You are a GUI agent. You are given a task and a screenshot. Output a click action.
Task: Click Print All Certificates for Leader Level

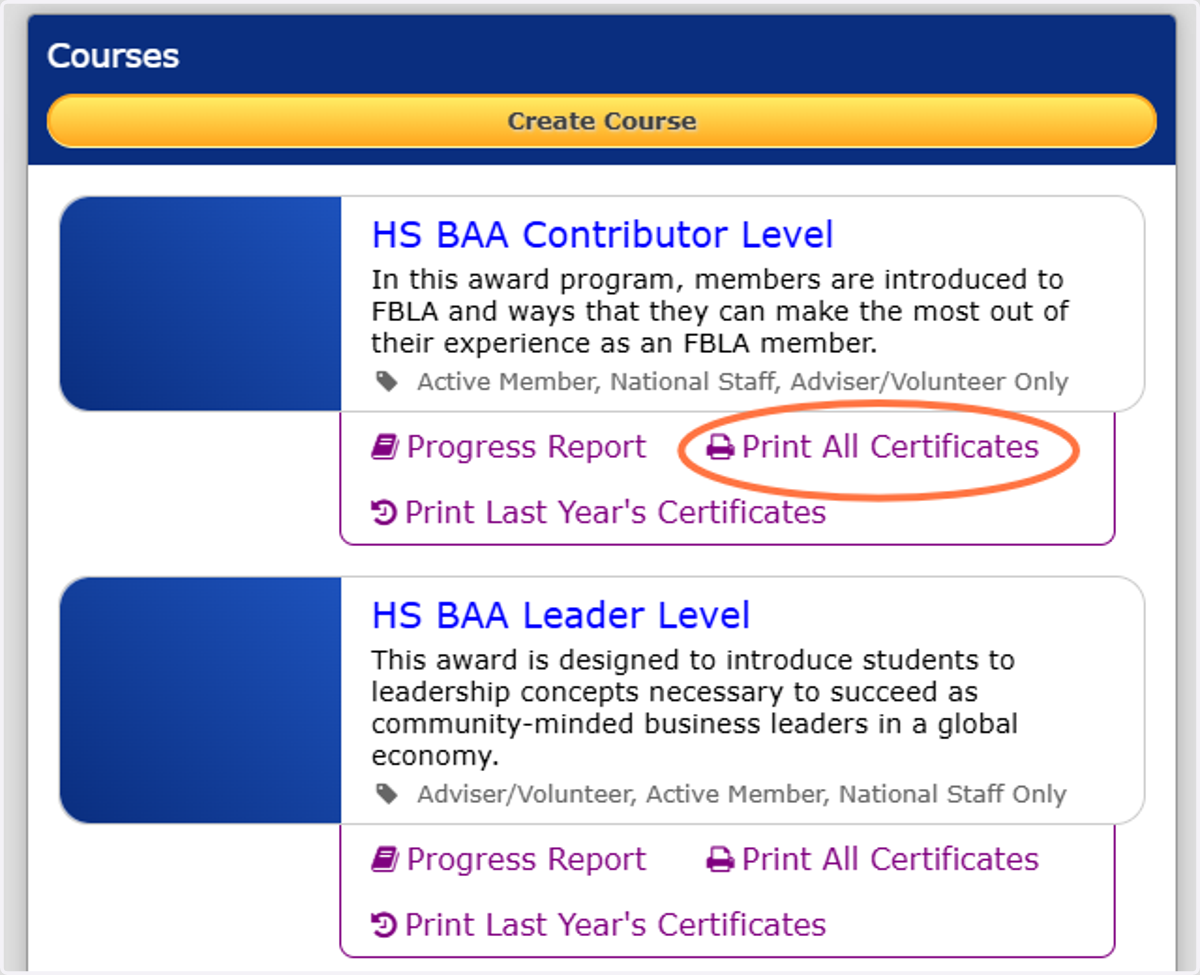[872, 860]
